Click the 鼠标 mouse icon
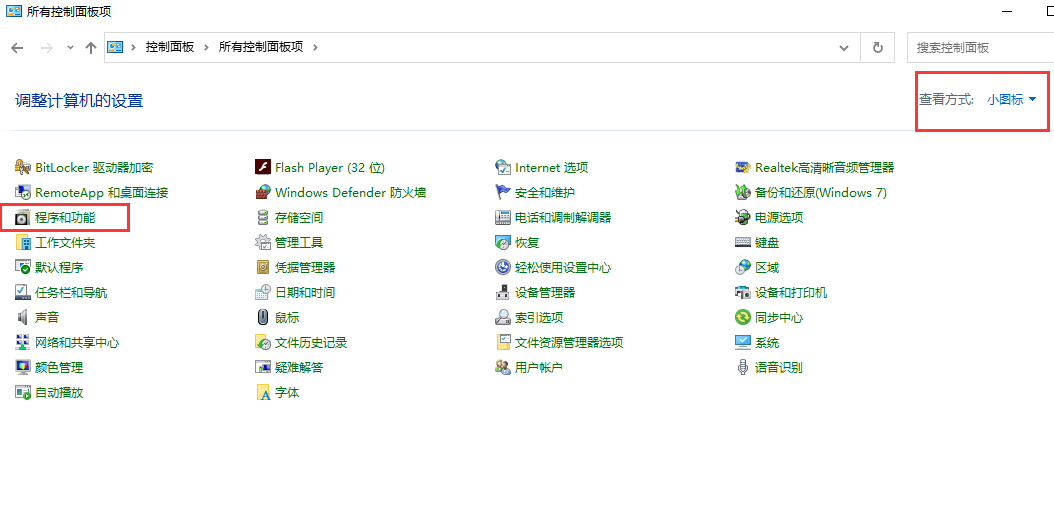The image size is (1054, 515). point(263,318)
